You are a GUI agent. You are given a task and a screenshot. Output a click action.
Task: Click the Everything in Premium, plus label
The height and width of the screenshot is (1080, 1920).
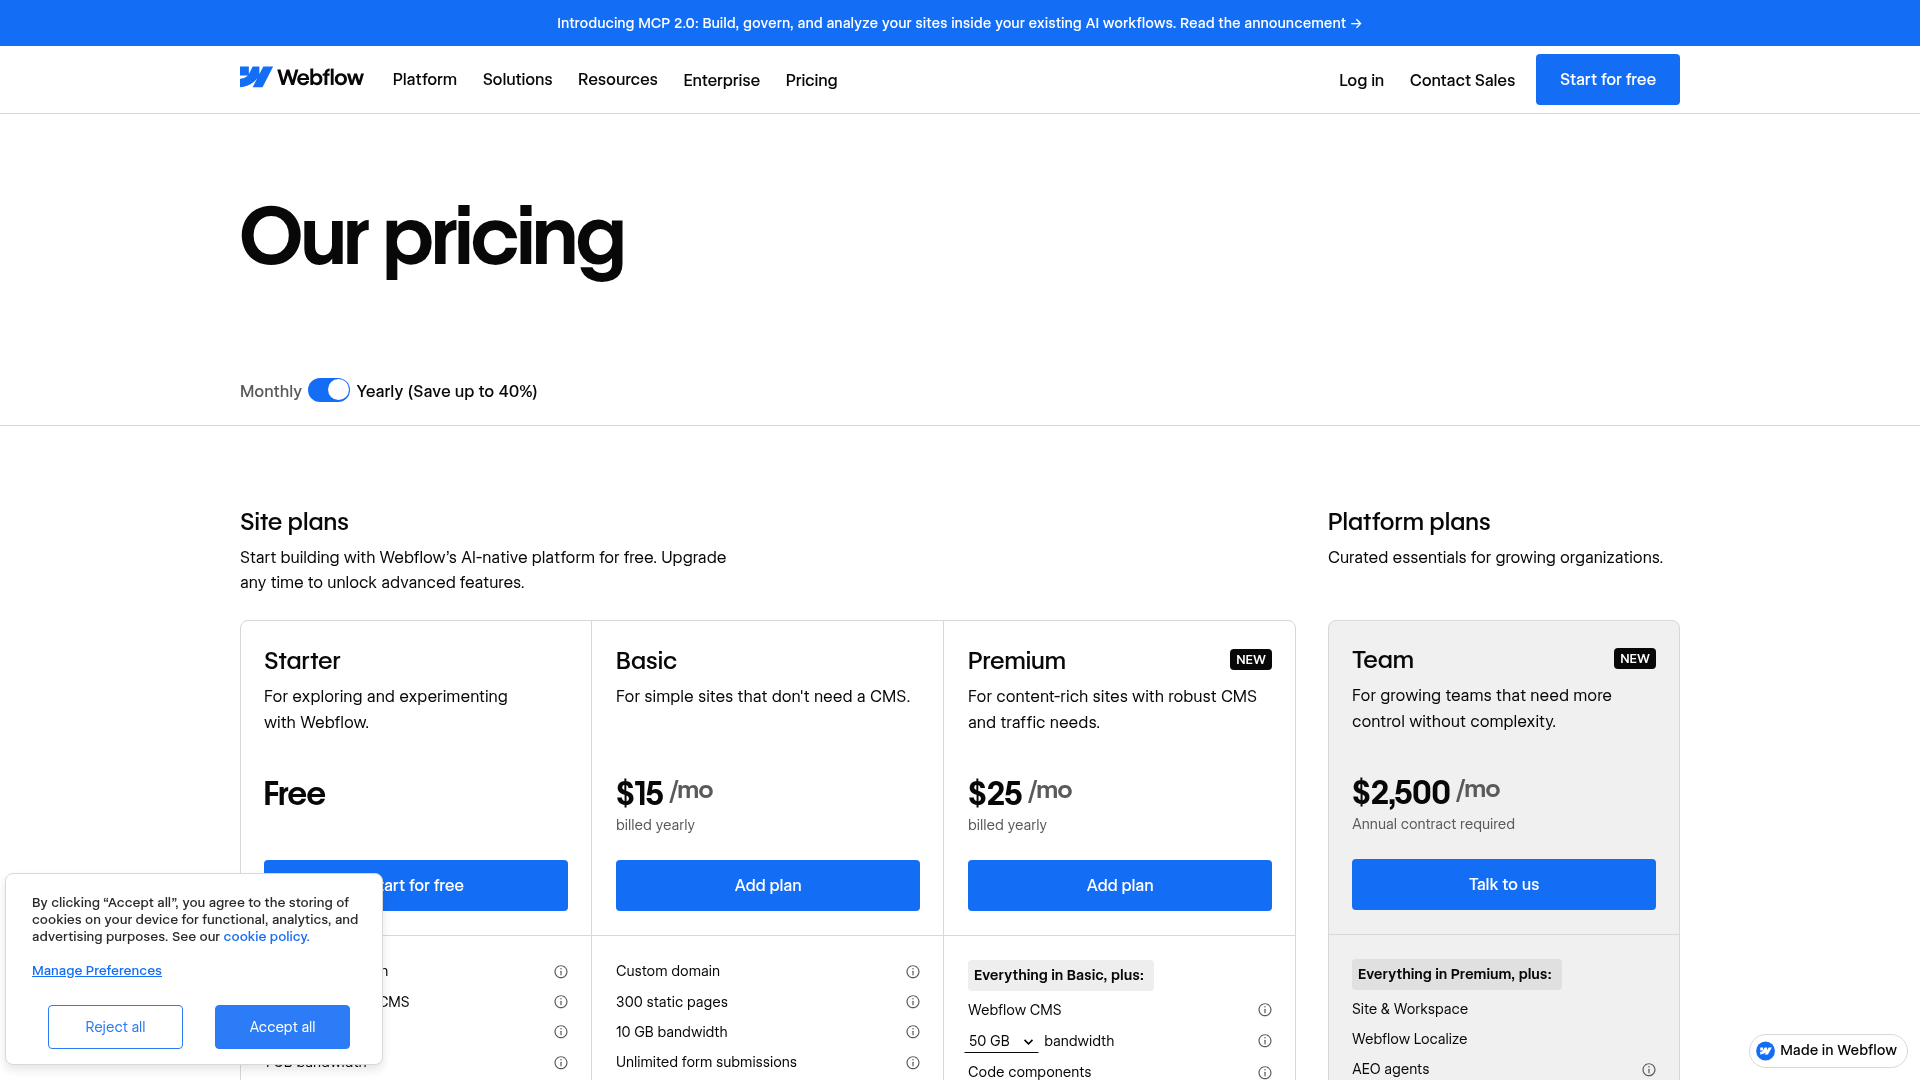click(1456, 974)
